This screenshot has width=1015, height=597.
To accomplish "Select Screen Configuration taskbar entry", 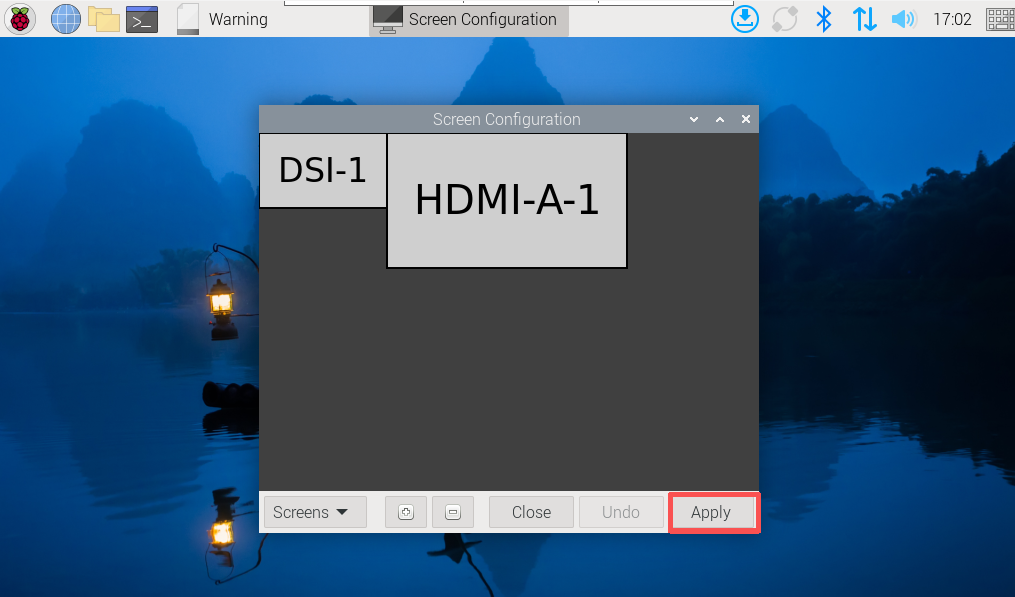I will click(468, 19).
